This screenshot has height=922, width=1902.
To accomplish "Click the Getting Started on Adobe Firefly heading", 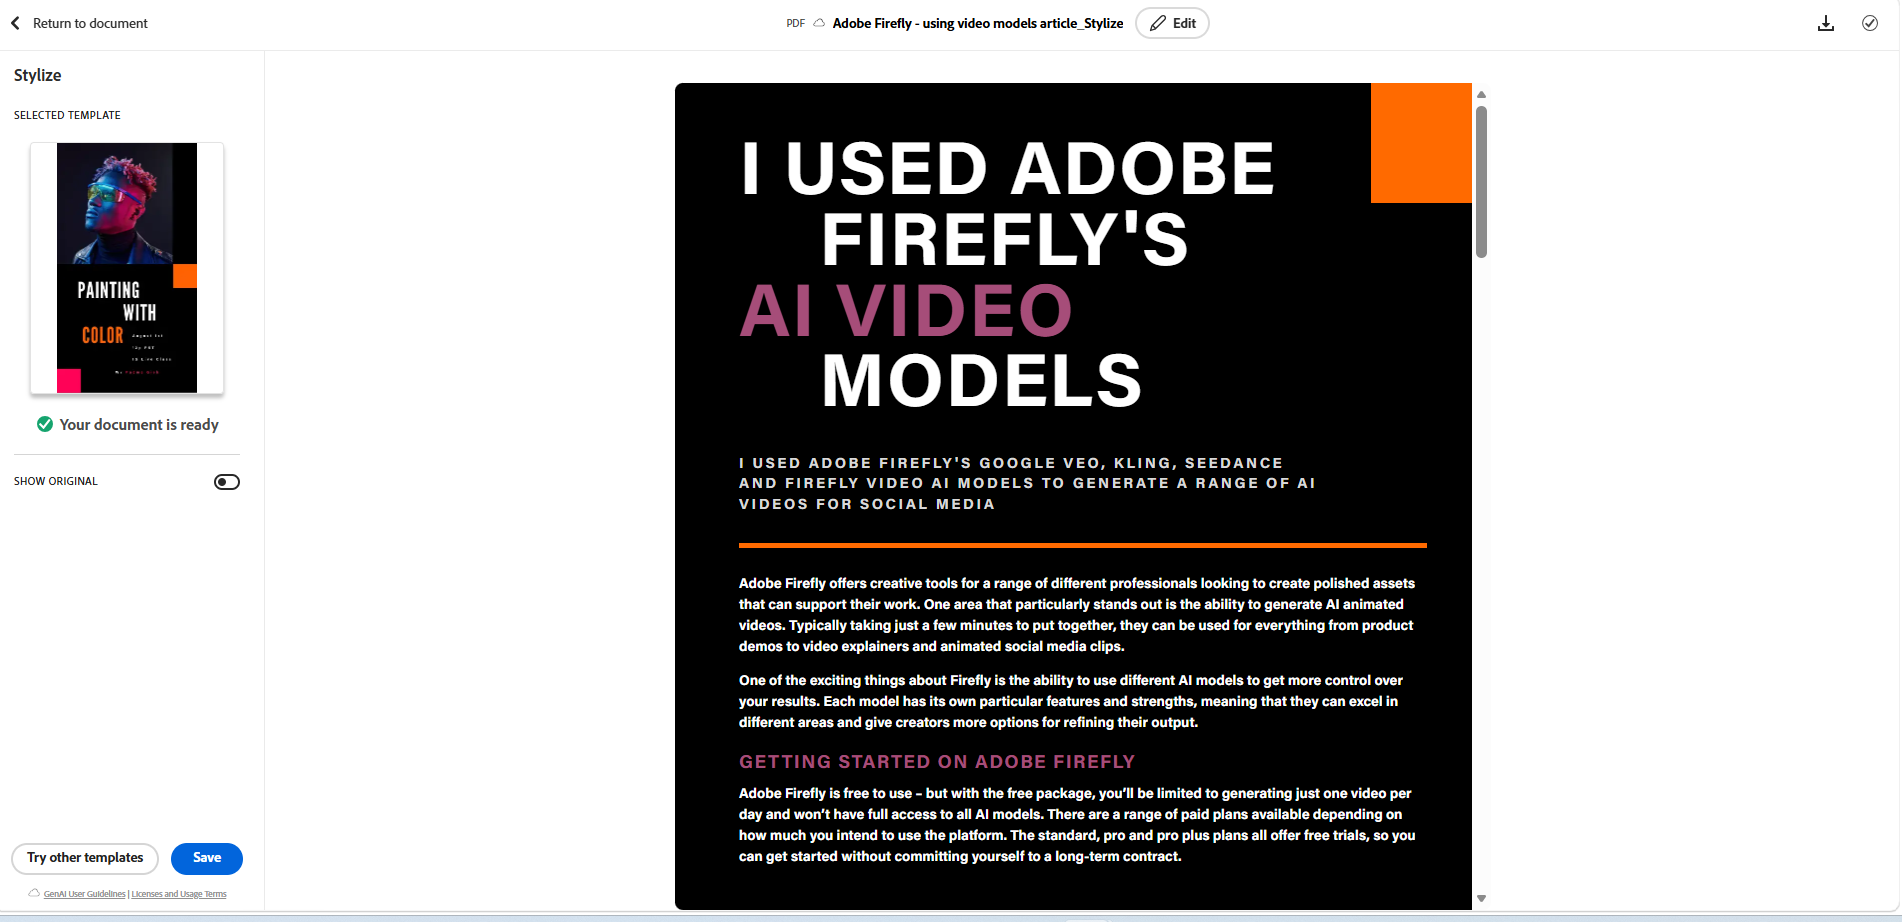I will coord(937,762).
